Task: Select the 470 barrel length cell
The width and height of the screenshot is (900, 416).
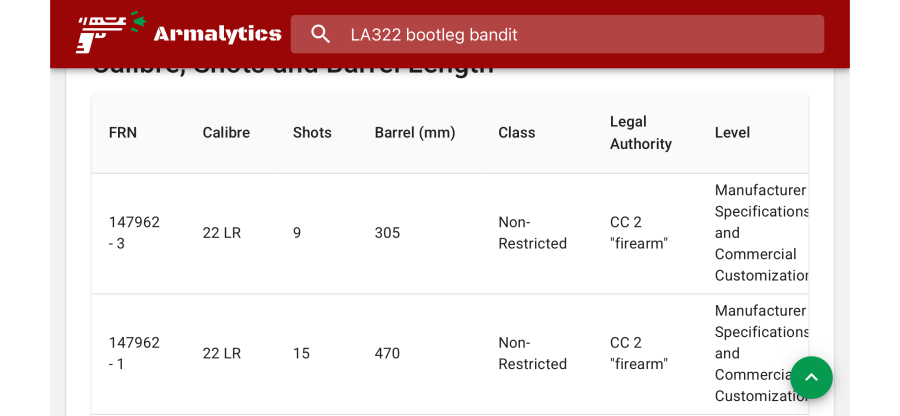Action: pos(387,353)
